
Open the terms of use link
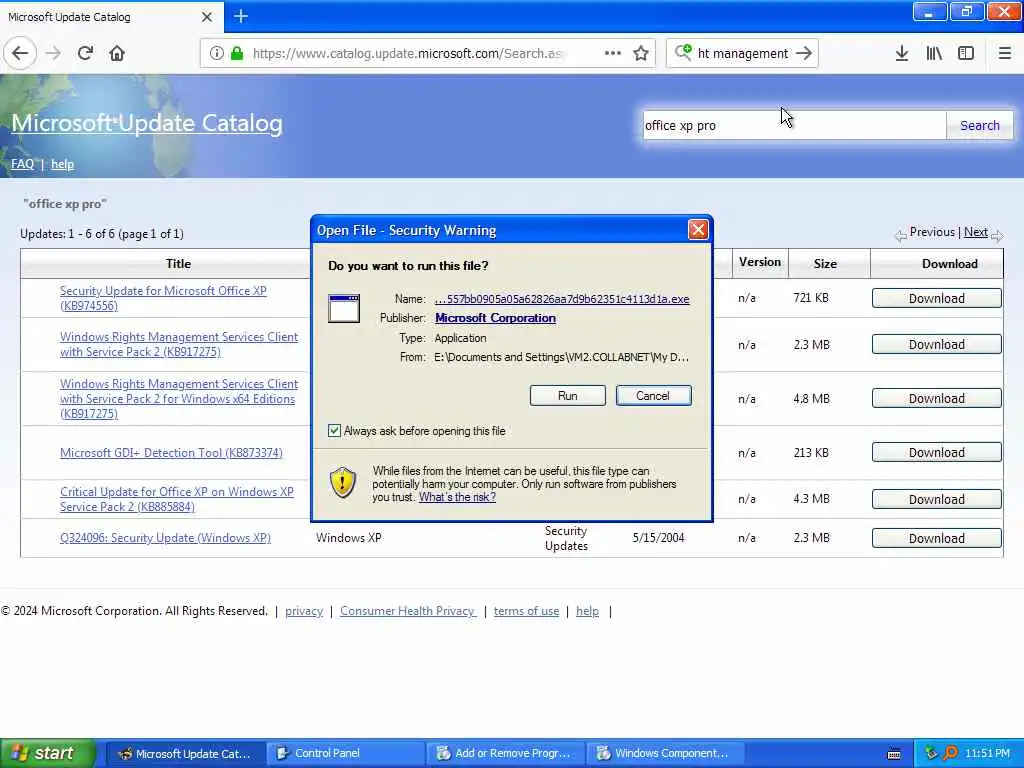coord(526,611)
